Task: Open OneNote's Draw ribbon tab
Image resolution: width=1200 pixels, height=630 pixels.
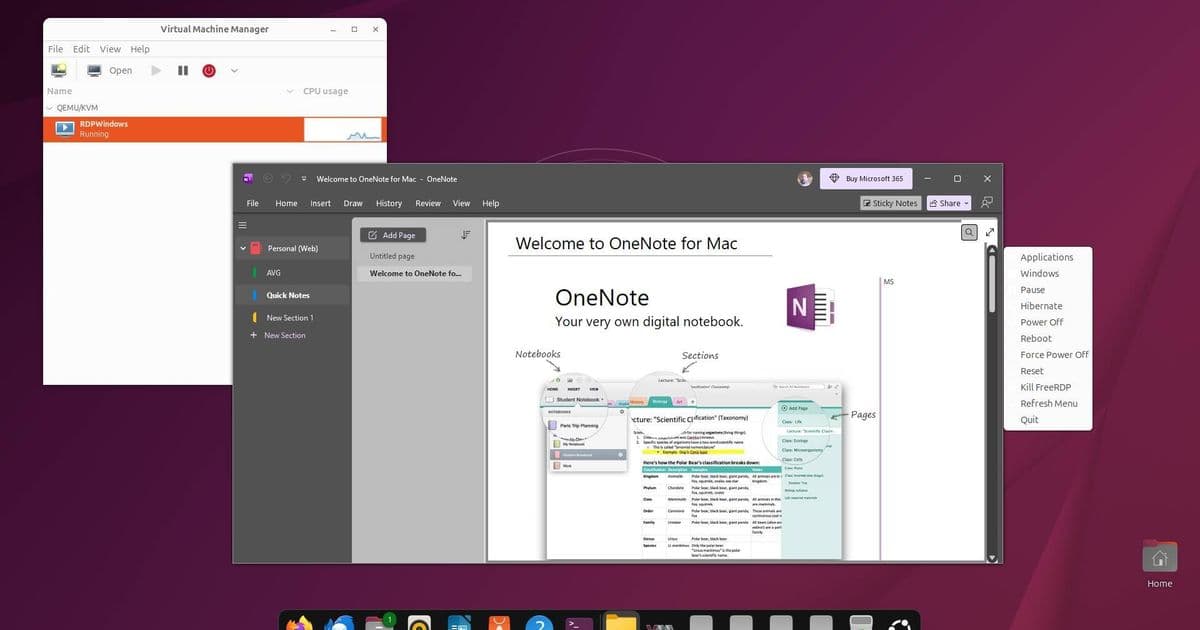Action: [x=353, y=203]
